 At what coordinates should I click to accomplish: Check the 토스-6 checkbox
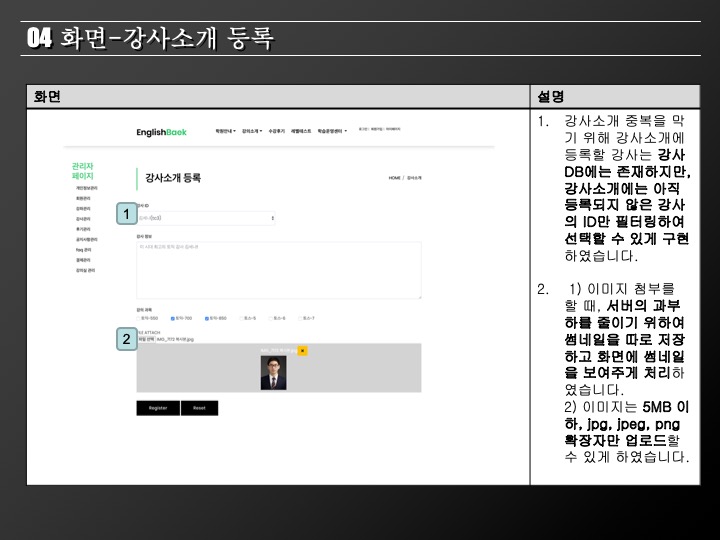pyautogui.click(x=270, y=318)
